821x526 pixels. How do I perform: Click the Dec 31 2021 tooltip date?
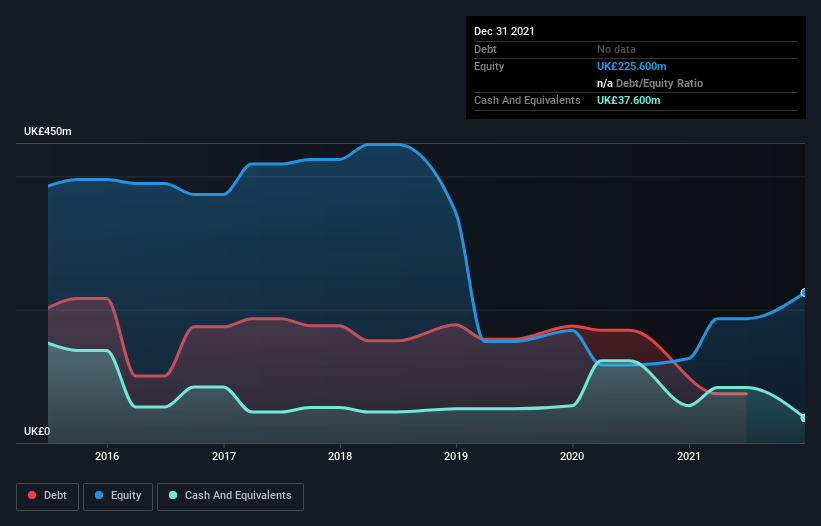504,31
